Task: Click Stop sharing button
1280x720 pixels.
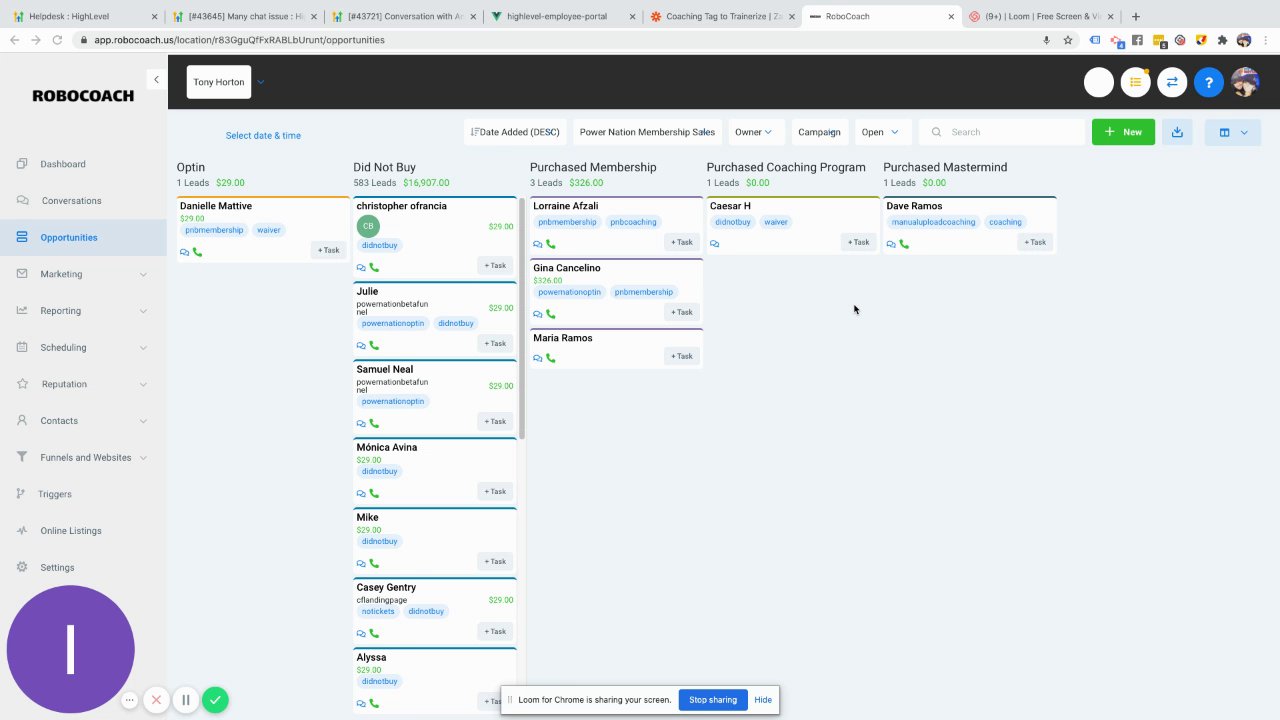Action: [x=713, y=700]
